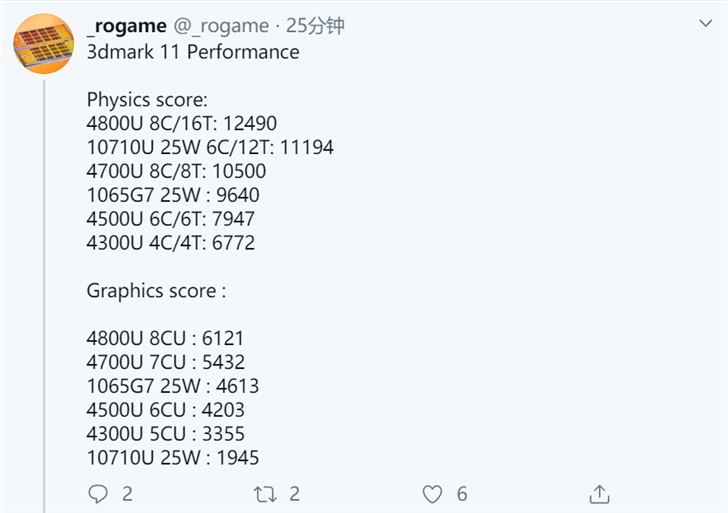Click the "Physics score:" heading text
728x513 pixels.
pyautogui.click(x=147, y=100)
